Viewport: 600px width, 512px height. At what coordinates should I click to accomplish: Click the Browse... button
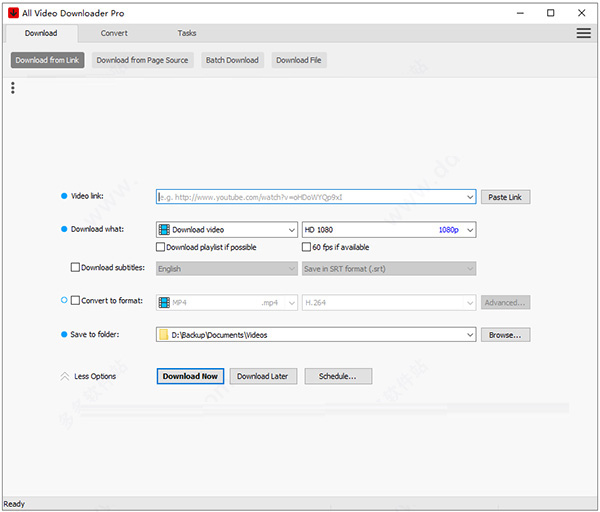point(505,335)
